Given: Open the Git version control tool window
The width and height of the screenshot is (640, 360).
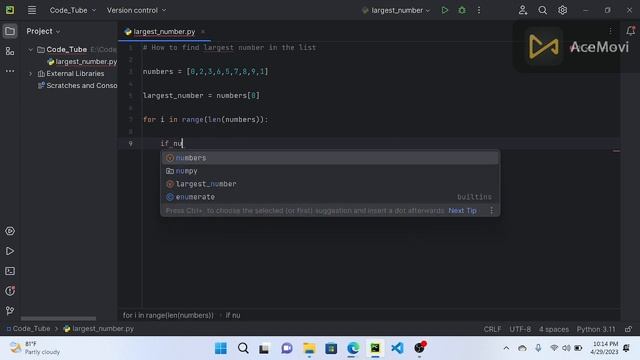Looking at the screenshot, I should pos(10,311).
